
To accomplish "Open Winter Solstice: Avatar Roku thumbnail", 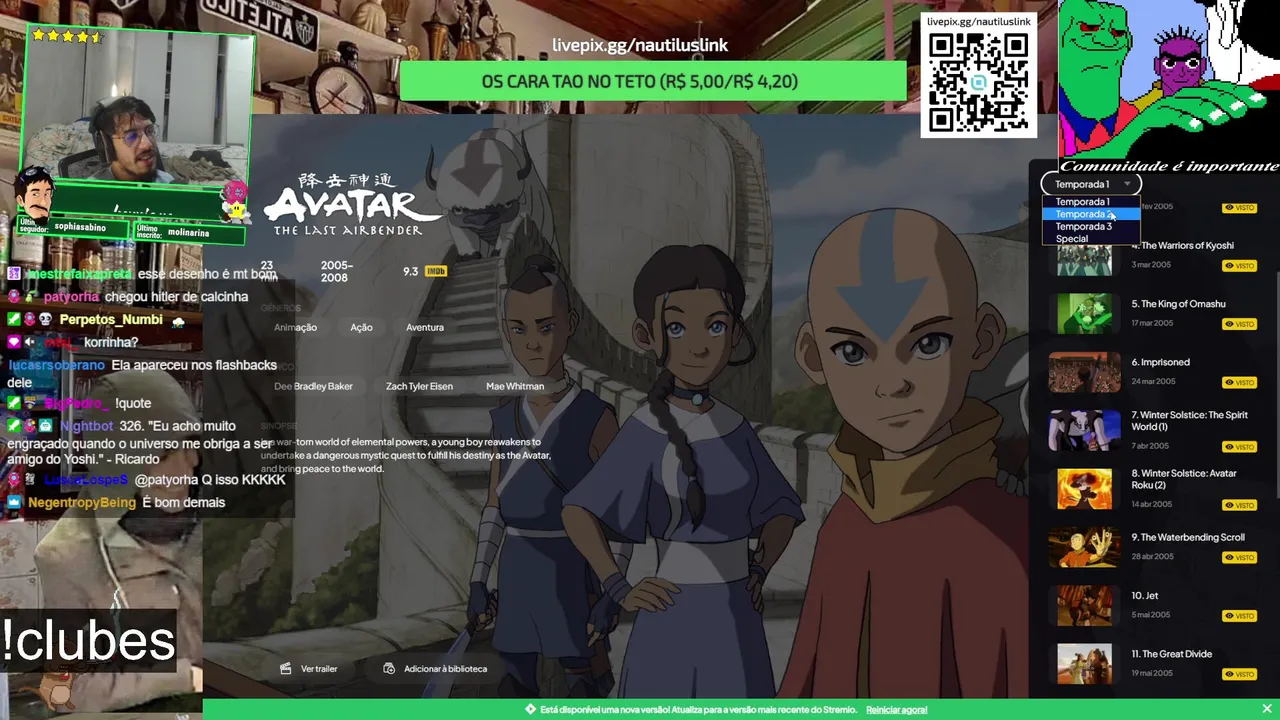I will tap(1084, 489).
